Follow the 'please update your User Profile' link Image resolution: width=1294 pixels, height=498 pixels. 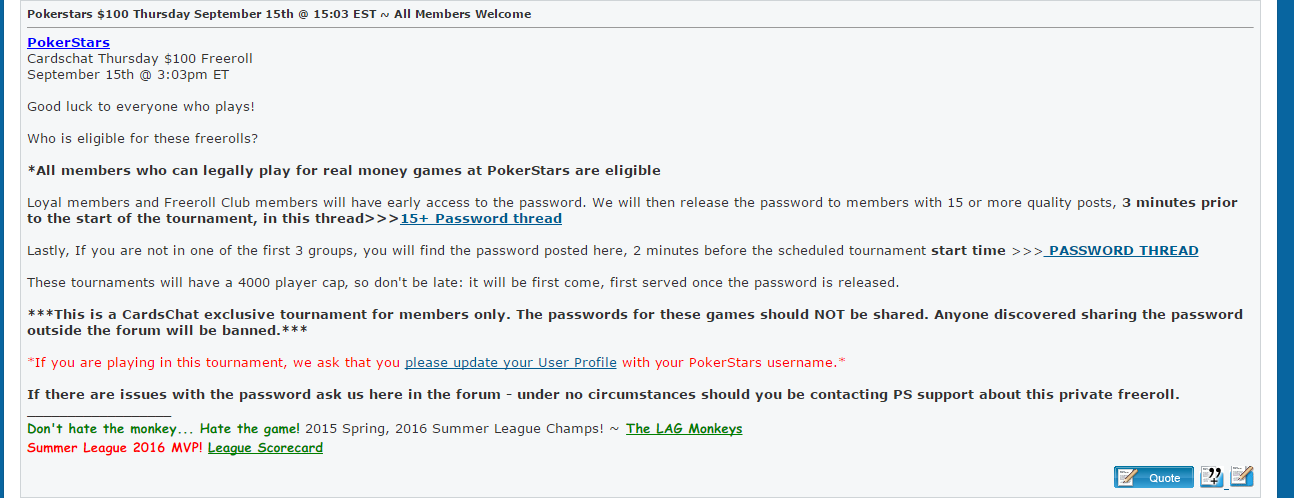click(x=511, y=362)
